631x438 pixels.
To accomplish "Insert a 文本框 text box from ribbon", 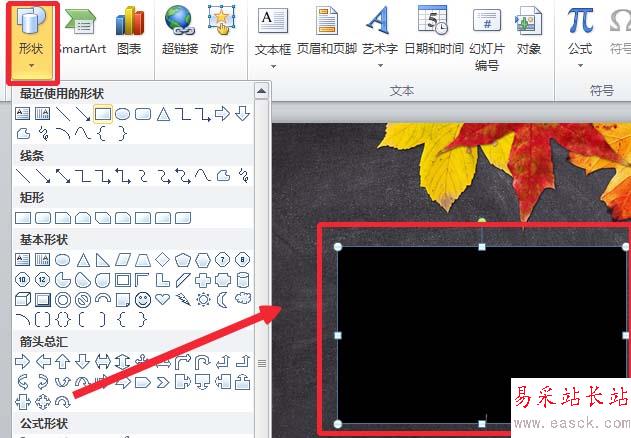I will (273, 30).
